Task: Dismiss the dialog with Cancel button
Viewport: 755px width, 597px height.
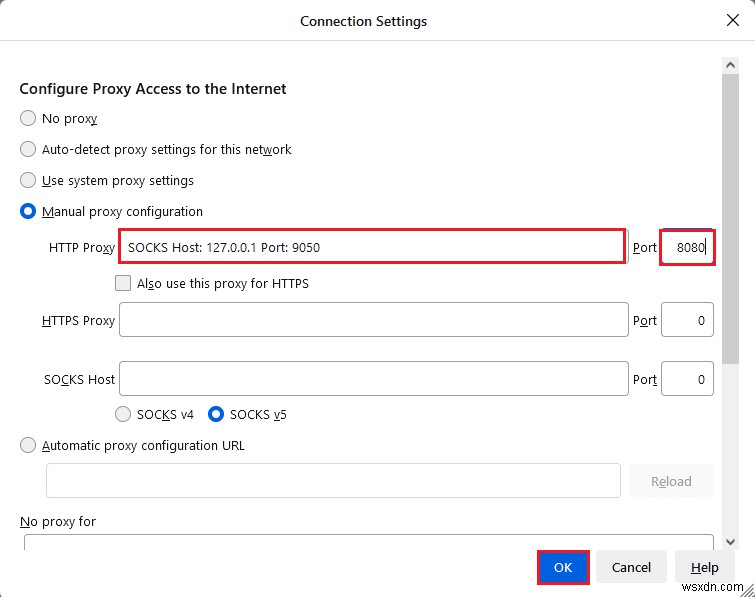Action: click(631, 567)
